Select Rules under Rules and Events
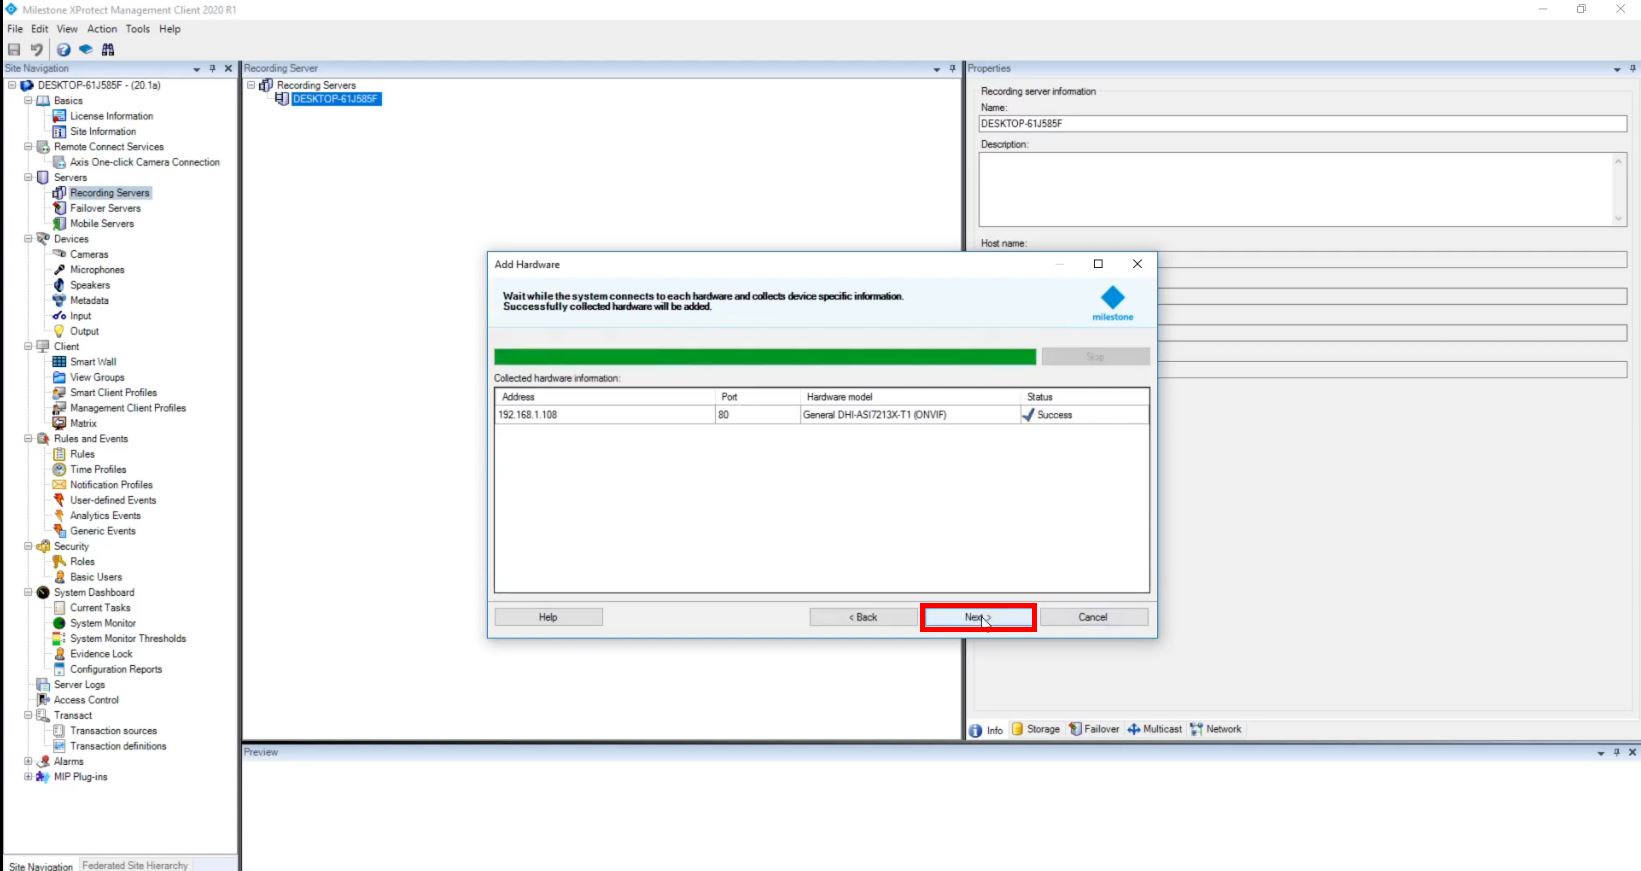Viewport: 1641px width, 871px height. [82, 454]
